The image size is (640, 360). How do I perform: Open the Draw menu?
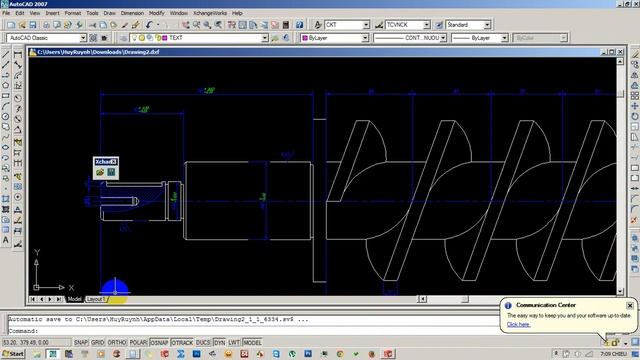click(109, 13)
